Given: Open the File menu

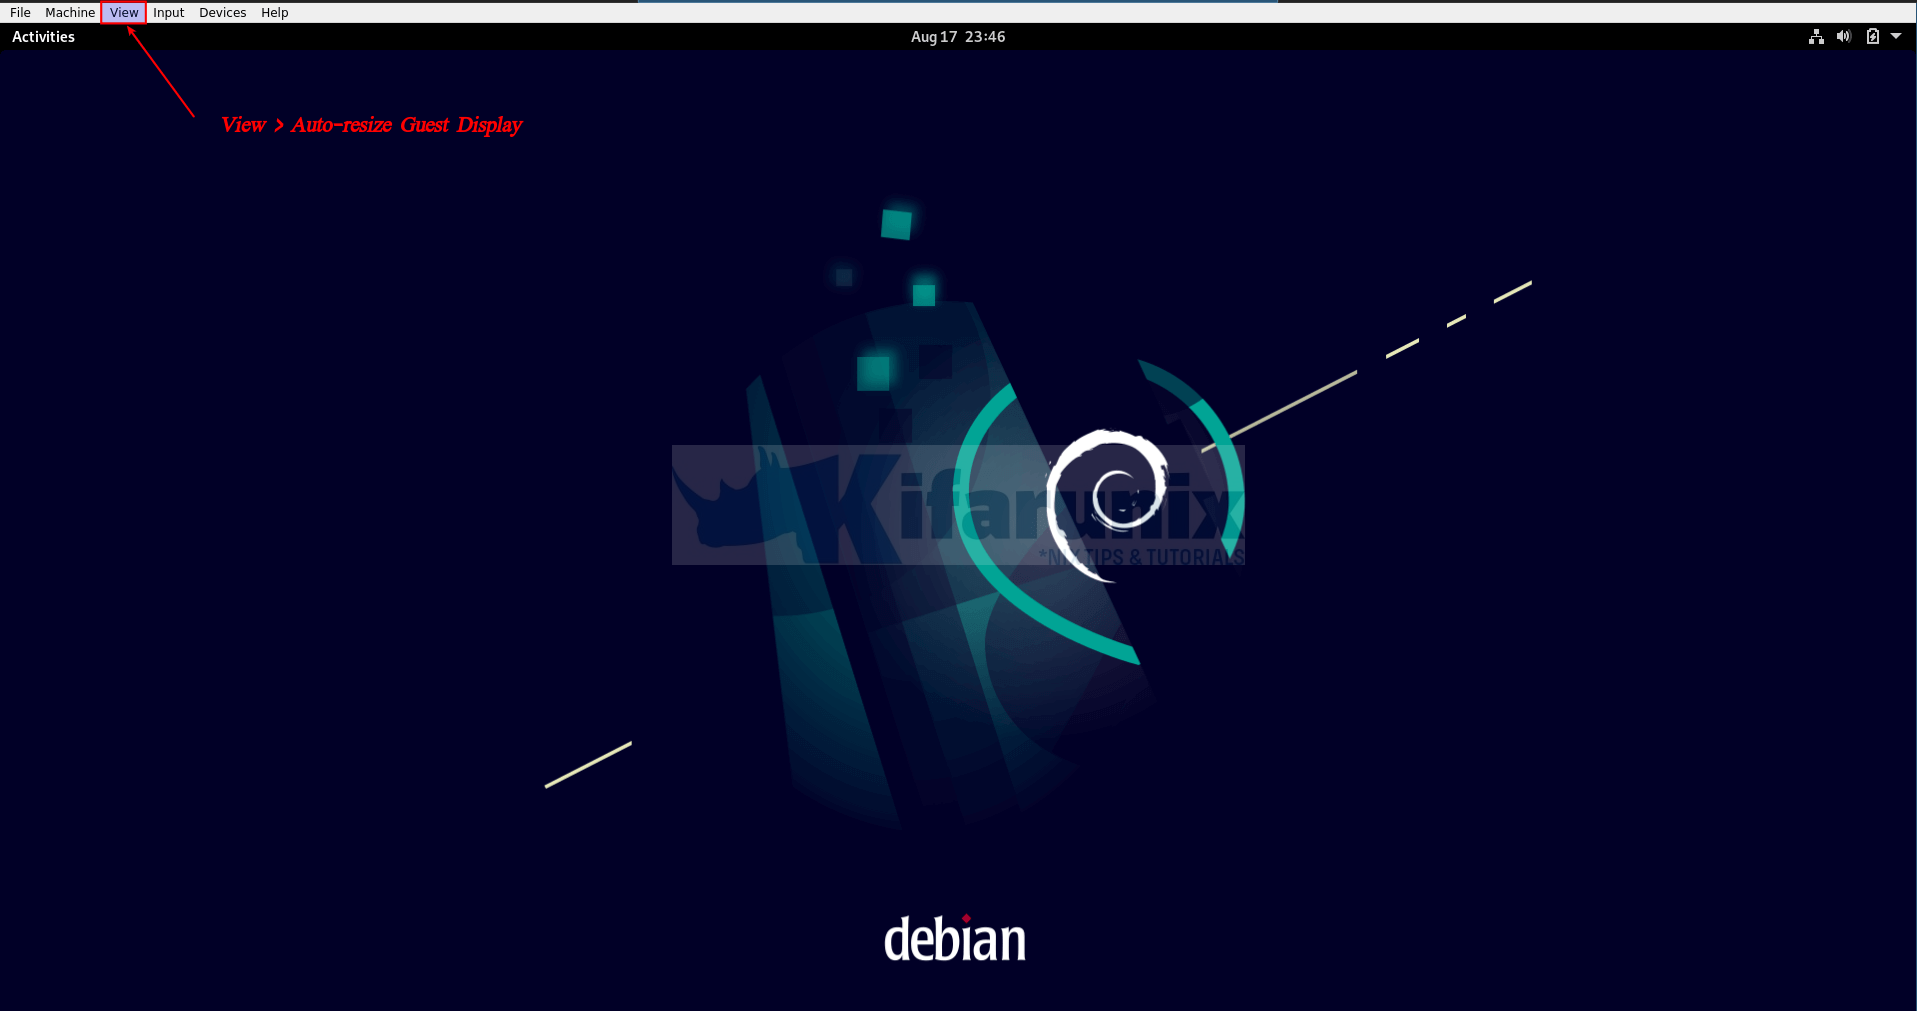Looking at the screenshot, I should click(x=19, y=12).
